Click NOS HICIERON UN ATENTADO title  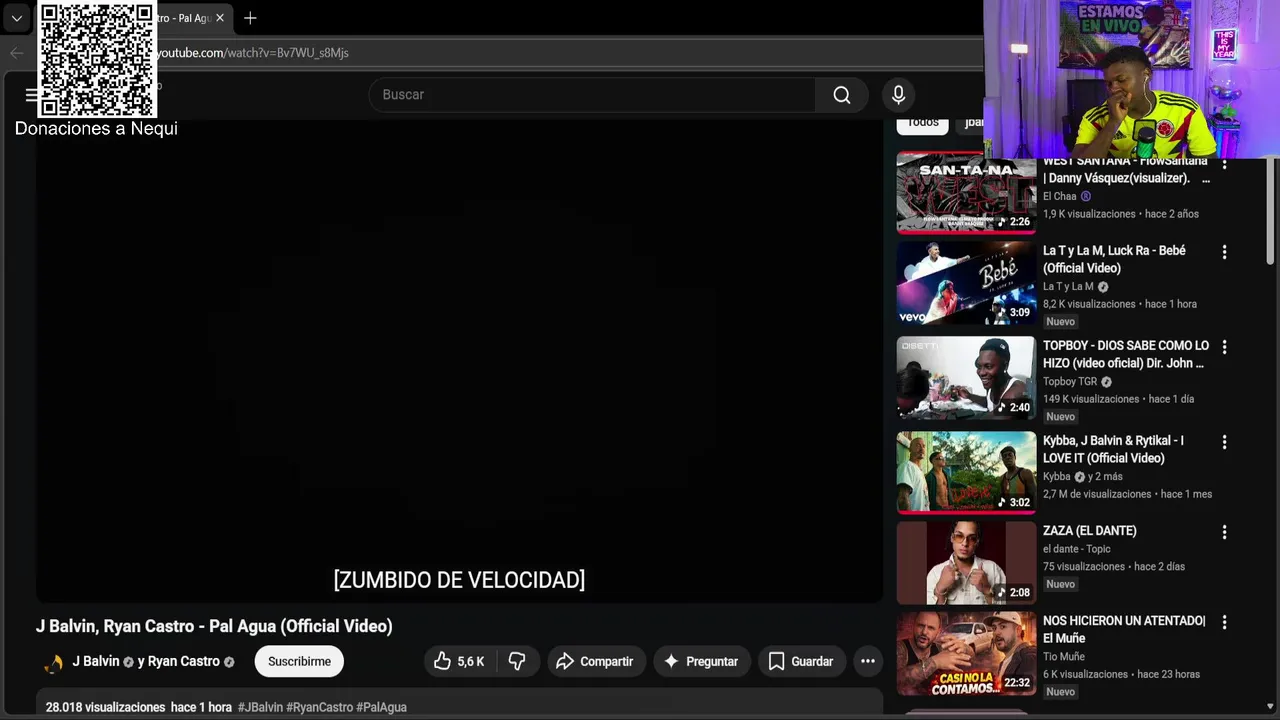point(1124,629)
